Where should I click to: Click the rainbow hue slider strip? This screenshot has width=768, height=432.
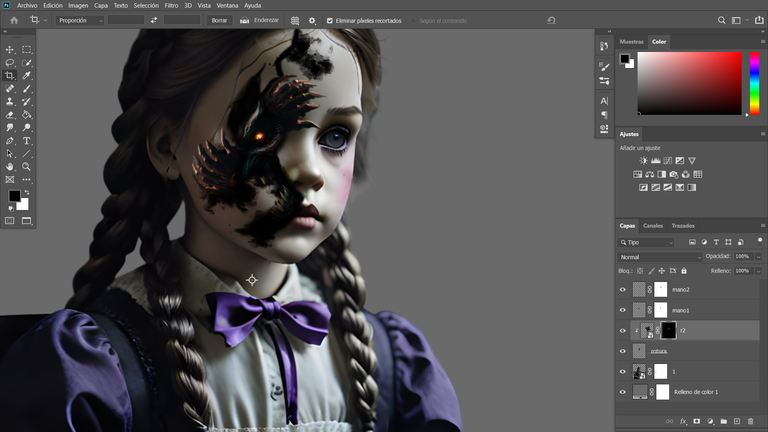(x=755, y=83)
